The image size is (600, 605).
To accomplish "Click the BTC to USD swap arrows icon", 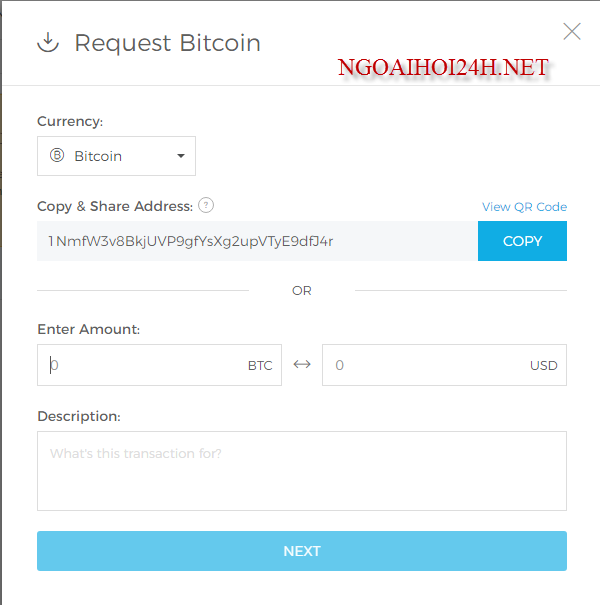I will coord(302,365).
